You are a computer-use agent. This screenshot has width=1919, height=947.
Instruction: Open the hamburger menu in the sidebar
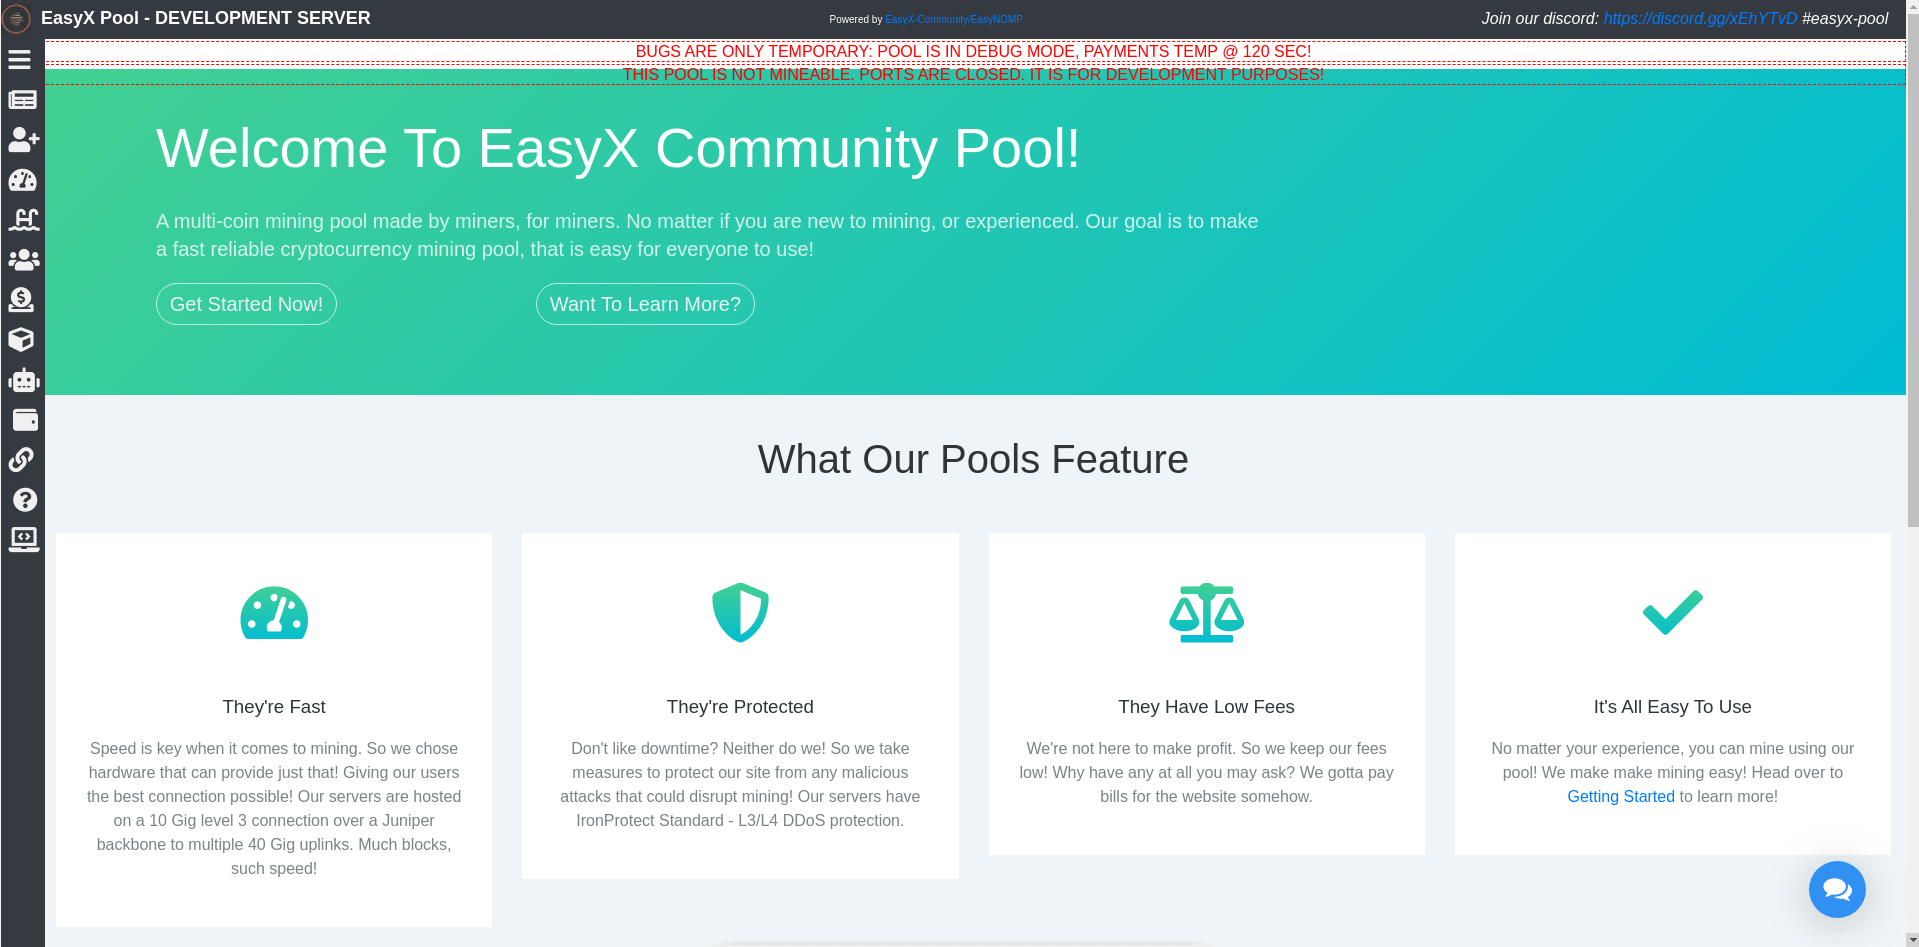20,60
